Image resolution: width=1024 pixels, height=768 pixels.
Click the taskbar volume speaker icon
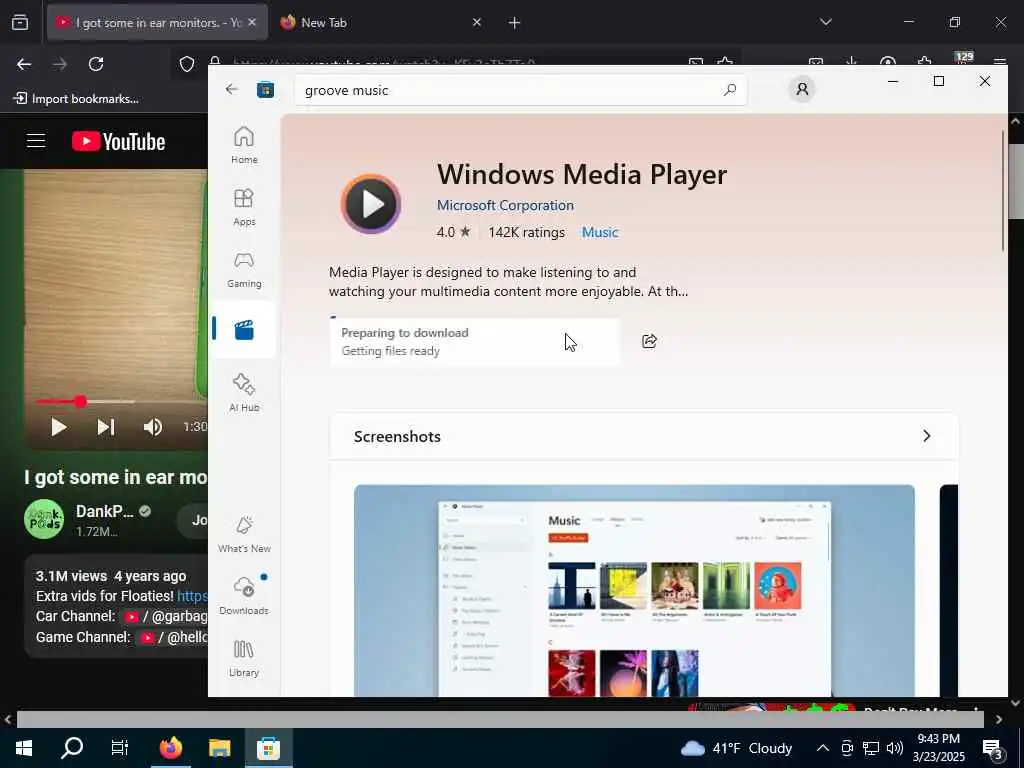coord(895,748)
